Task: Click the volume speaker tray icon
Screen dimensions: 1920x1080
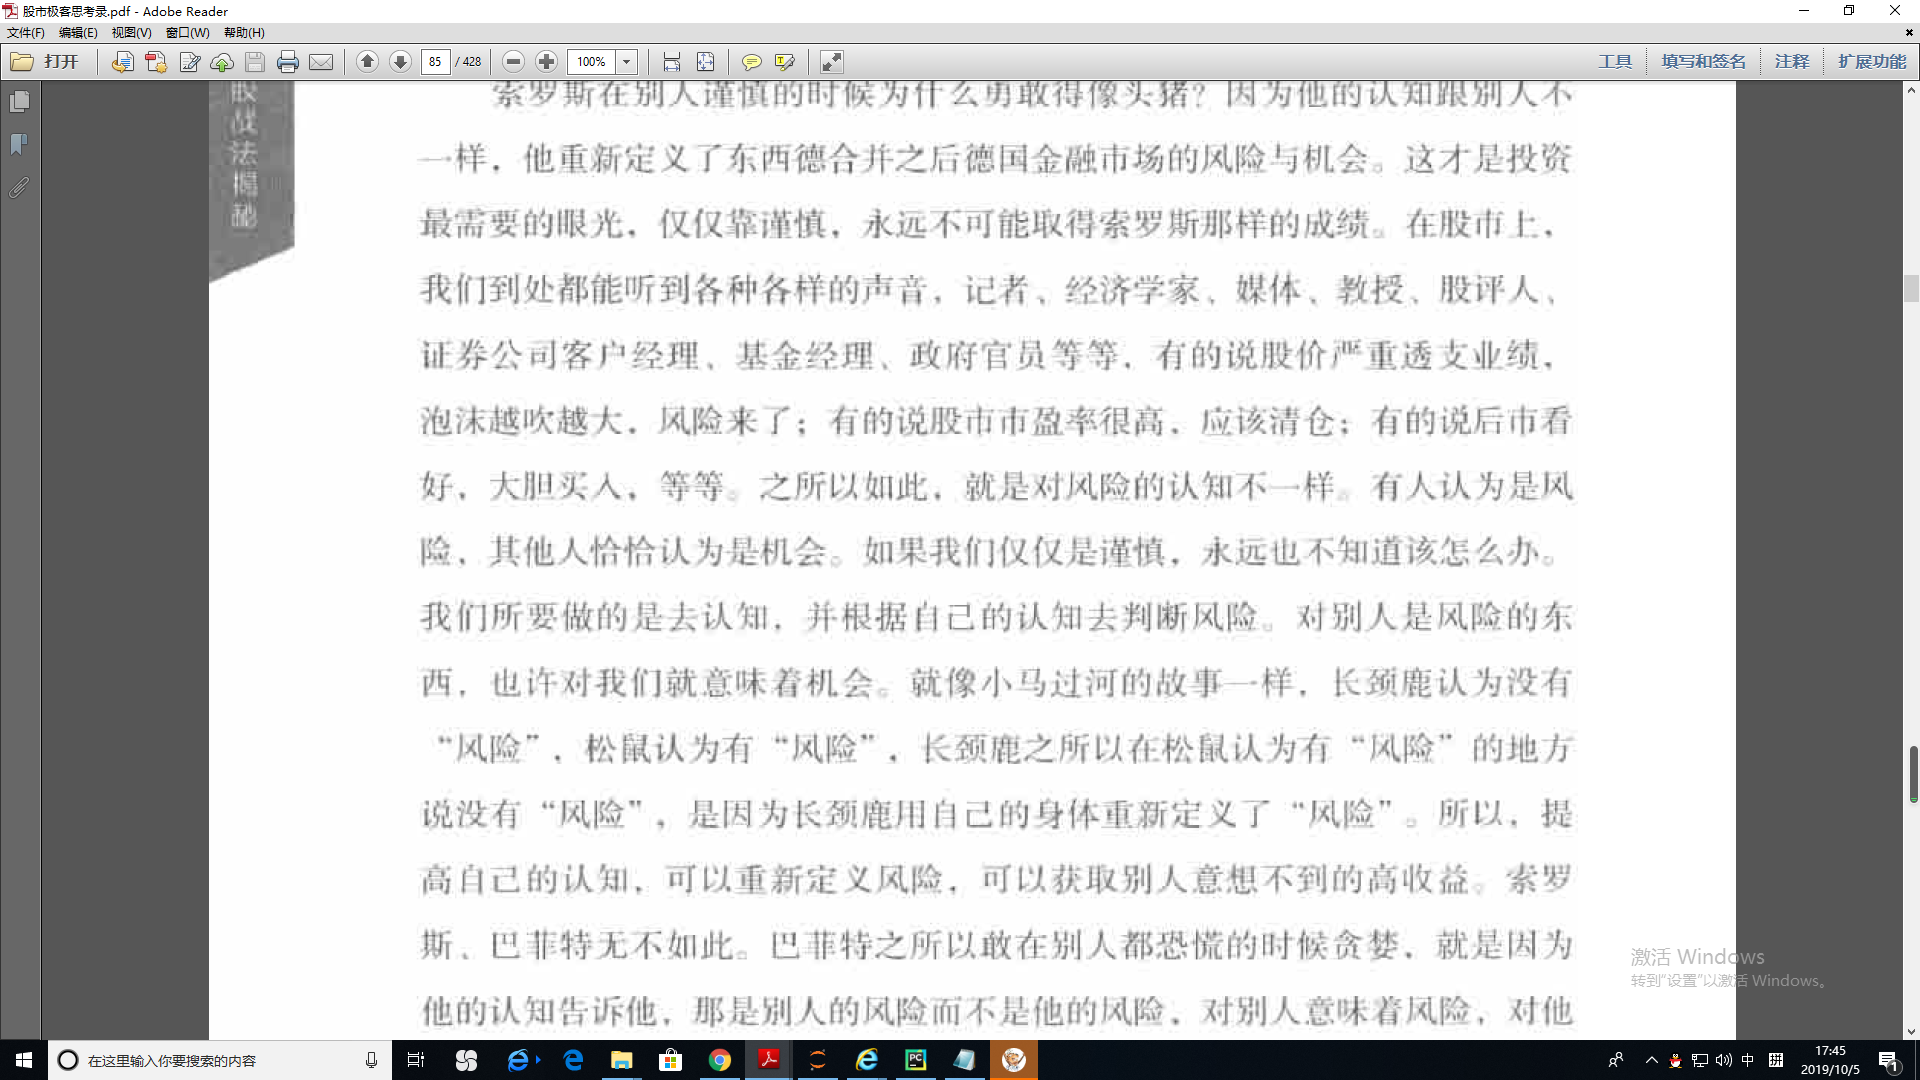Action: coord(1723,1060)
